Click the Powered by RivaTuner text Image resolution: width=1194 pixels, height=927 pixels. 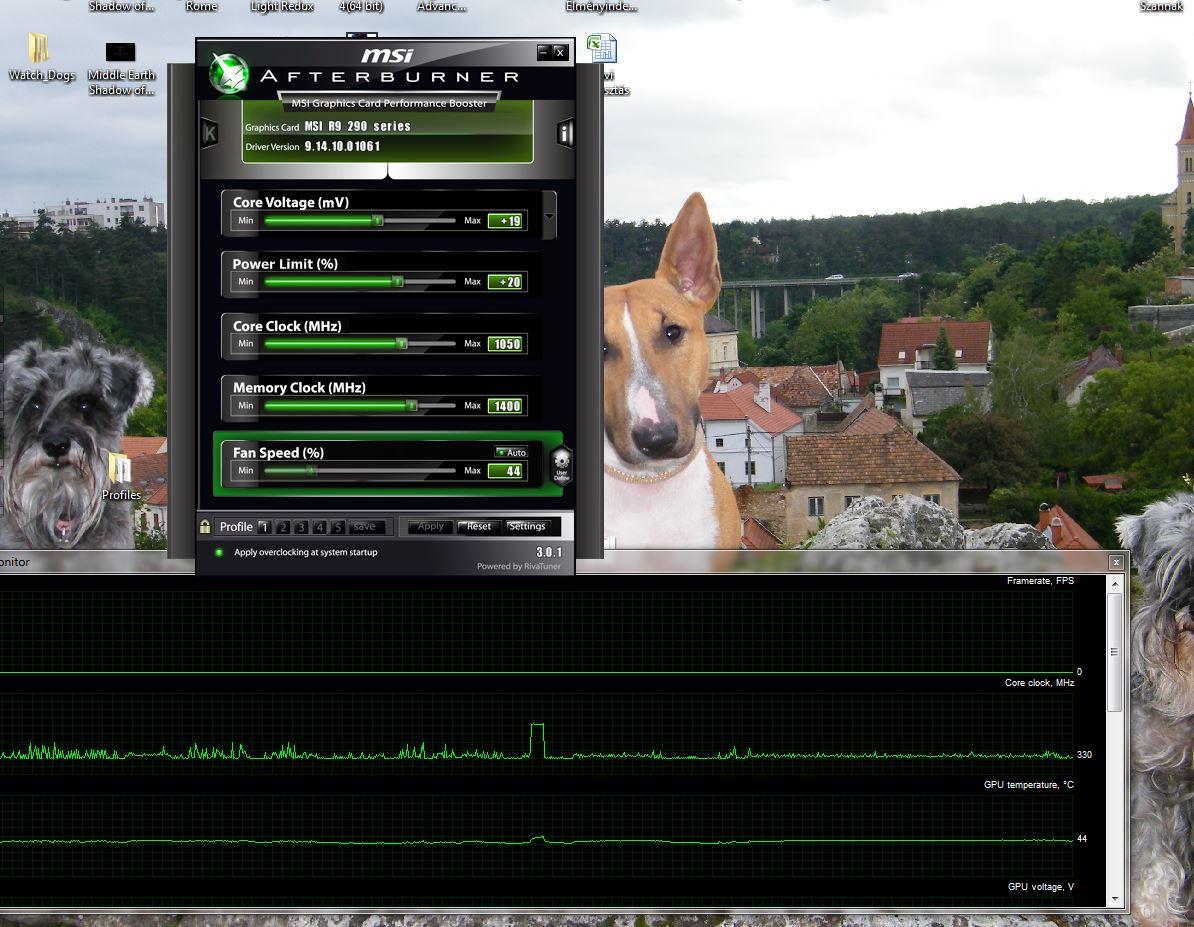tap(519, 566)
